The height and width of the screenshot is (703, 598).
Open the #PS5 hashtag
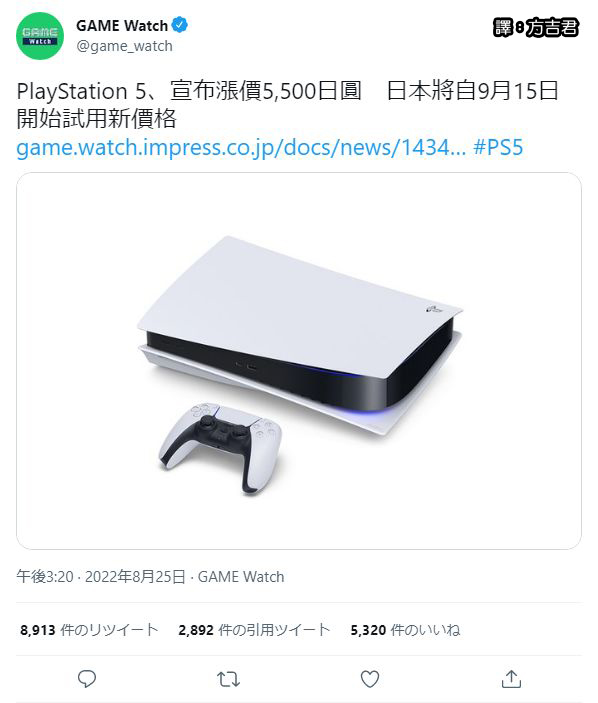click(498, 147)
